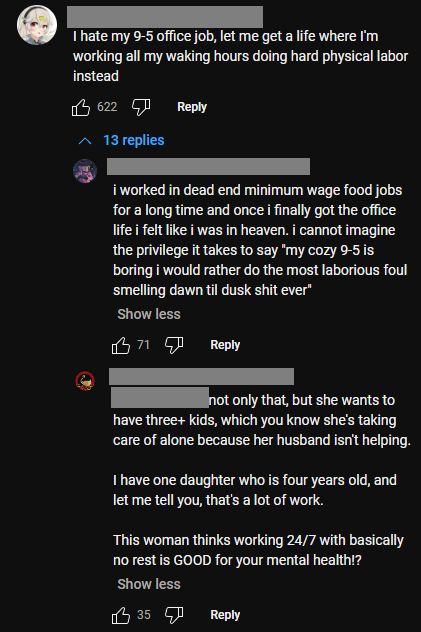Image resolution: width=421 pixels, height=632 pixels.
Task: Like the reply with 35 likes
Action: point(121,615)
